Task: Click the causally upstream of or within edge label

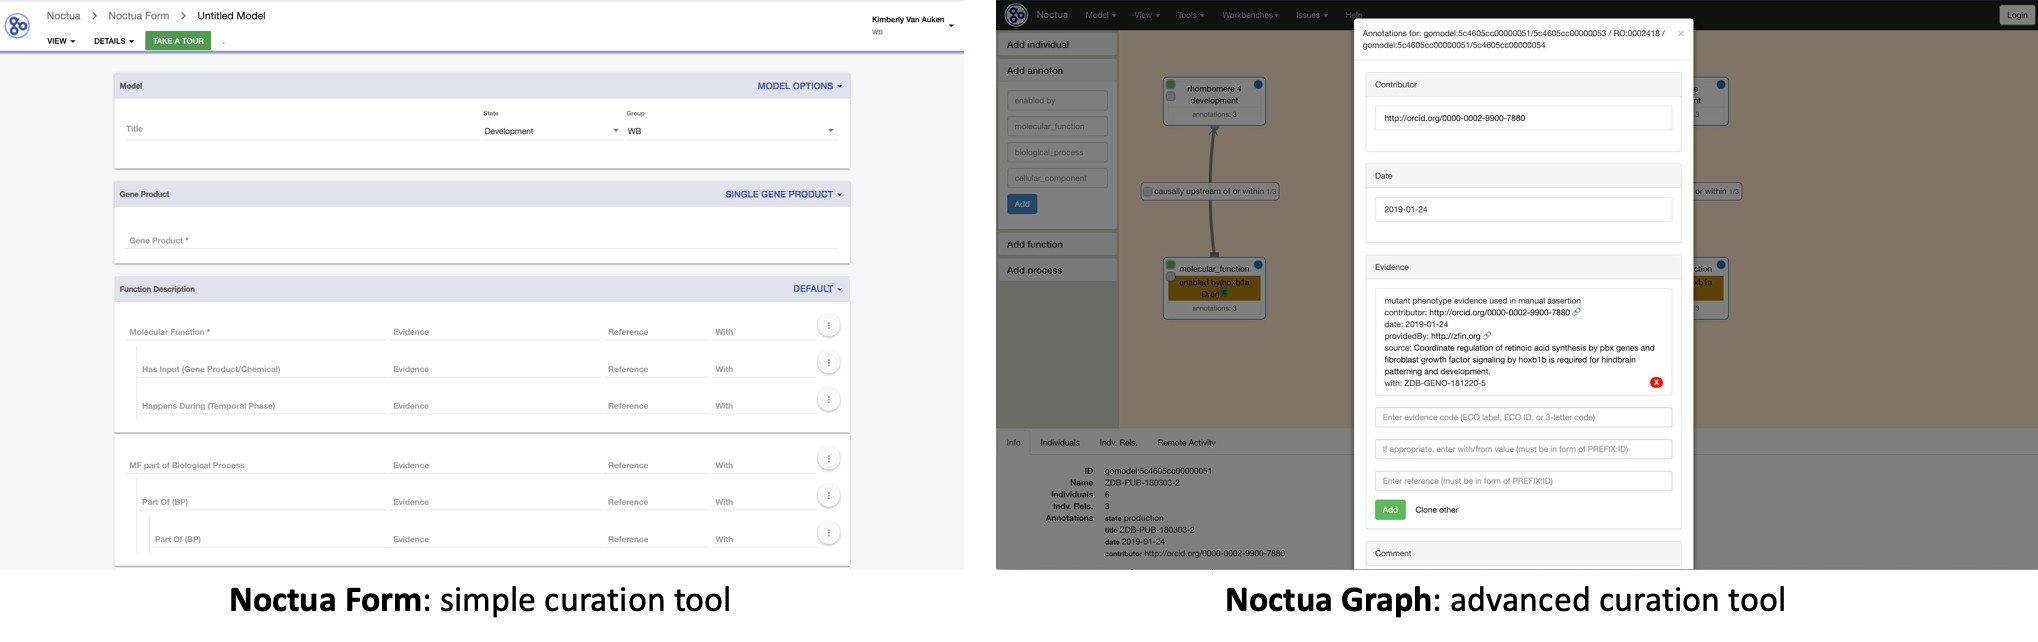Action: tap(1210, 191)
